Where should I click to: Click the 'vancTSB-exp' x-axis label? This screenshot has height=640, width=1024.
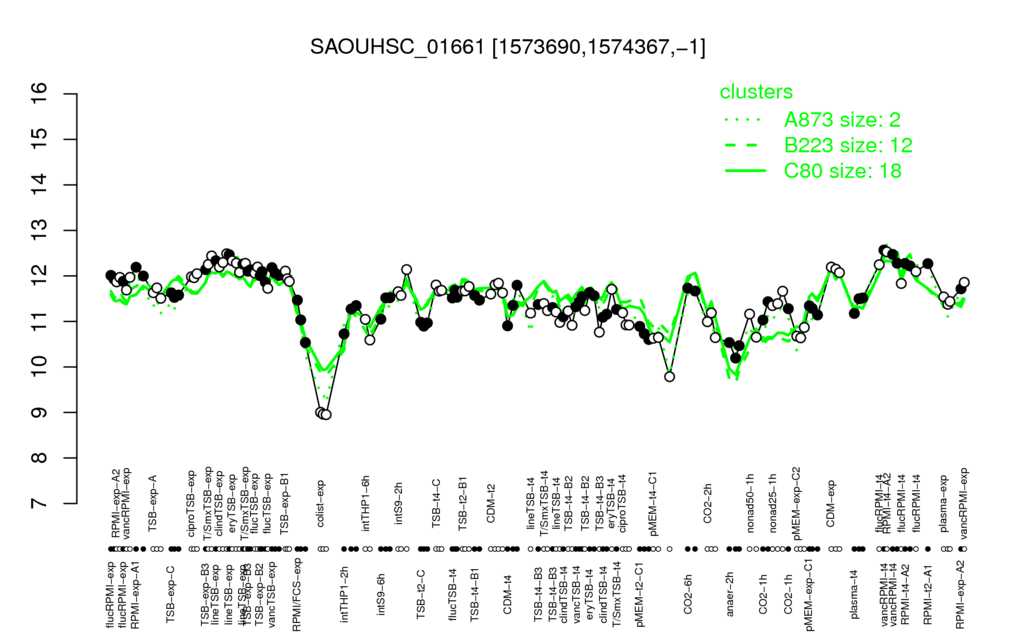click(x=272, y=595)
